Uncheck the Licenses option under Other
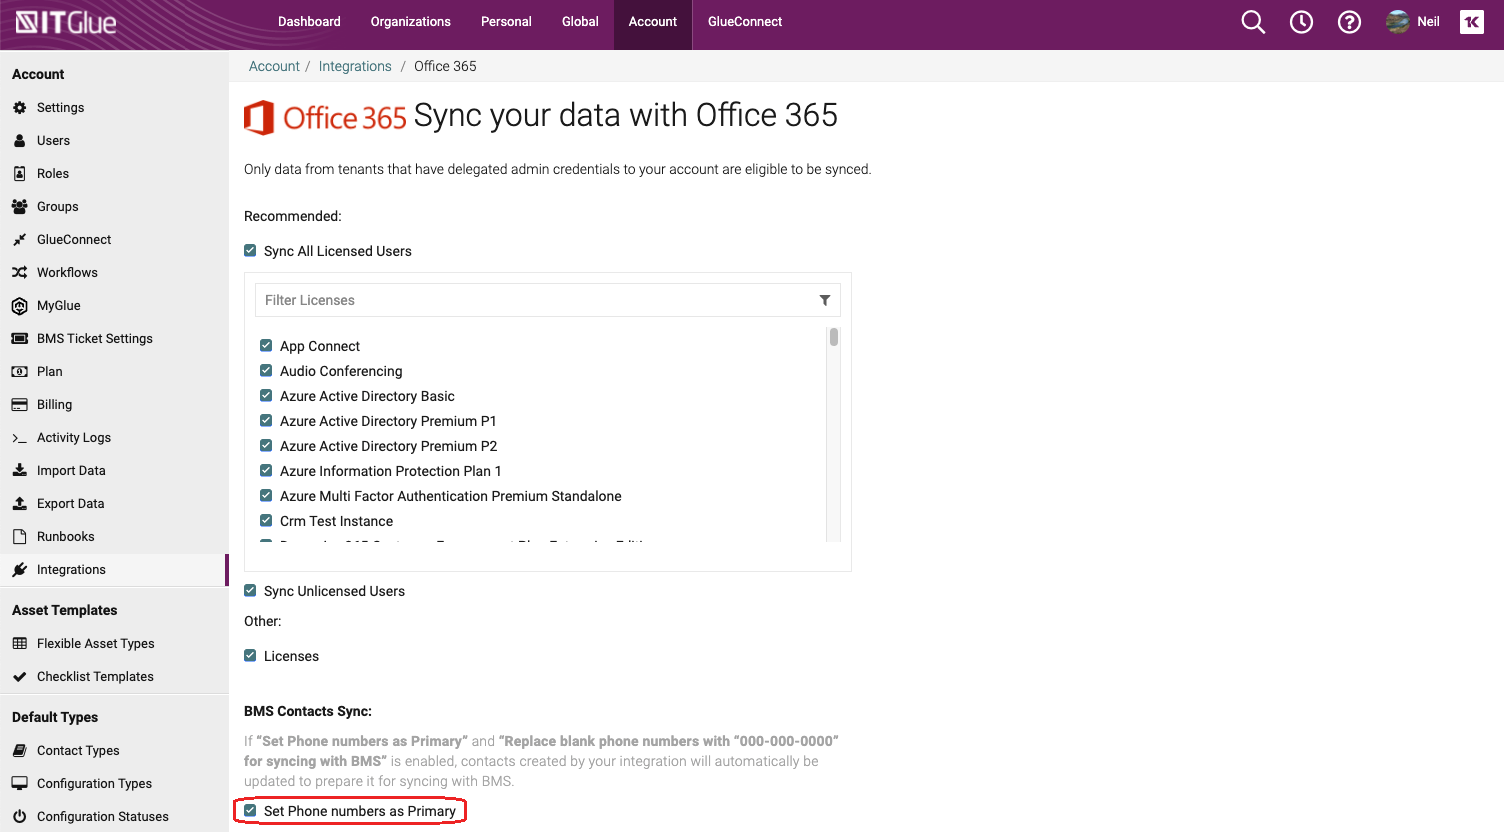 pyautogui.click(x=250, y=655)
